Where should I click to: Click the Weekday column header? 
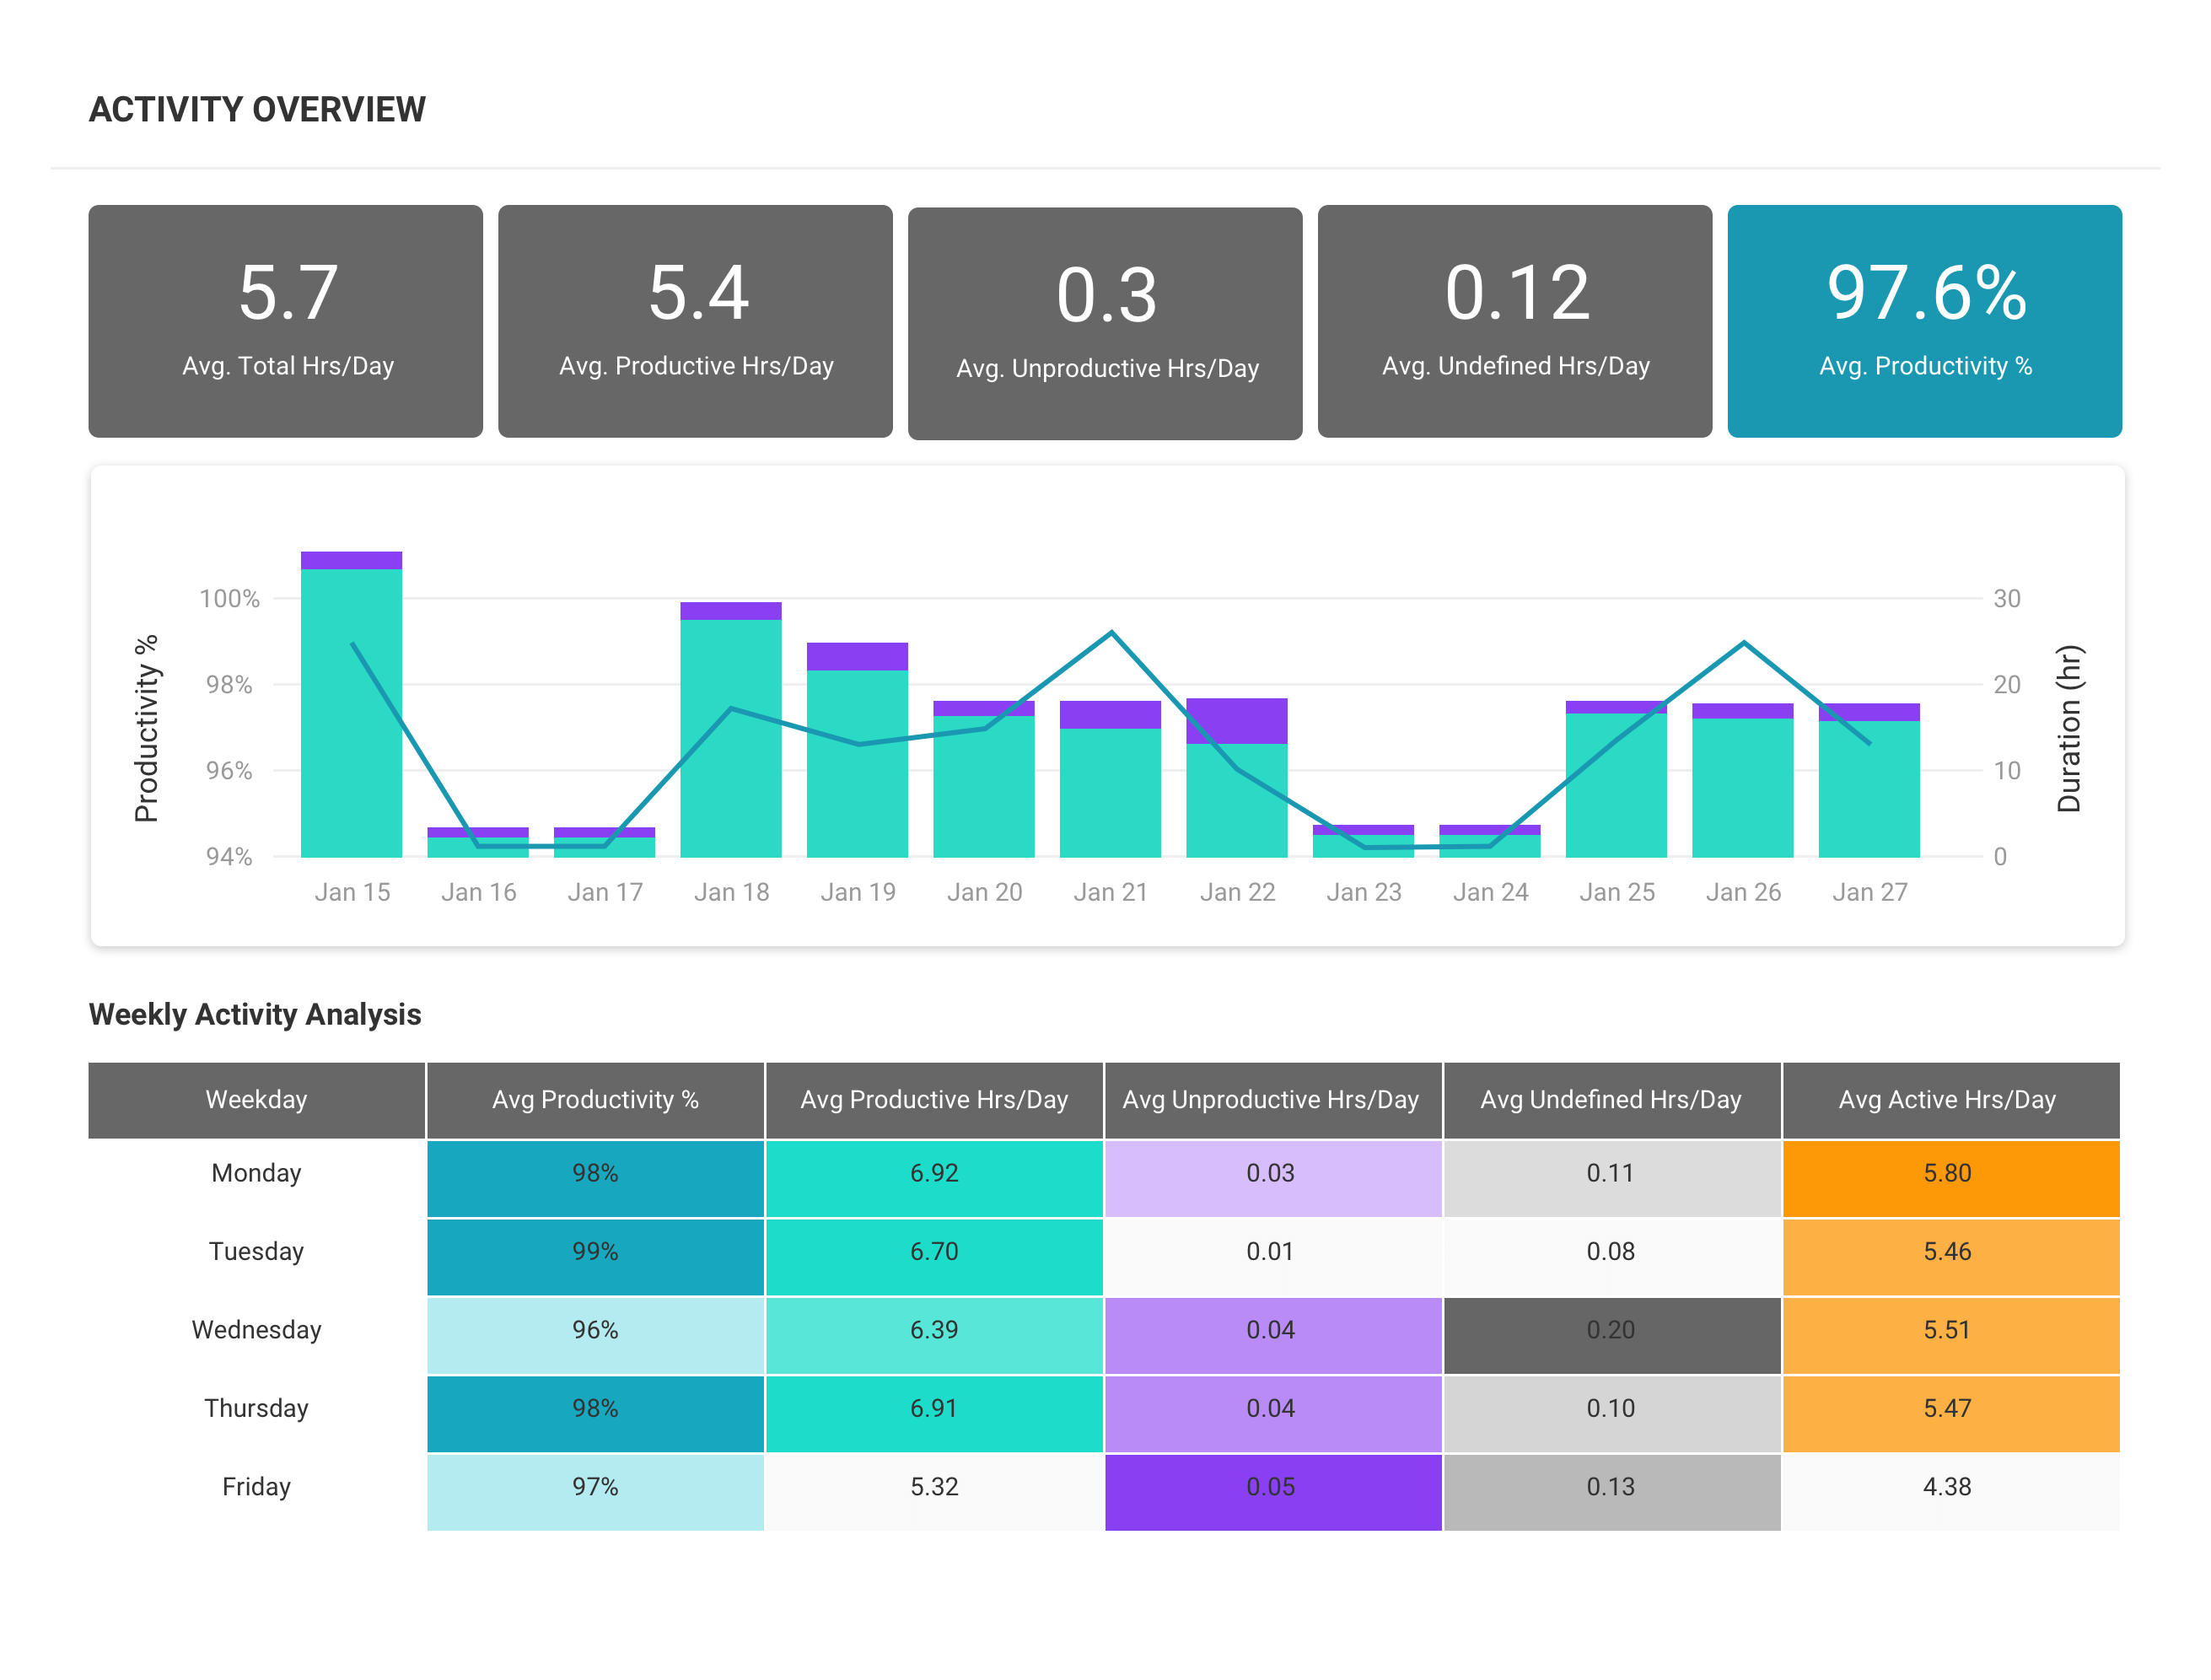point(256,1100)
